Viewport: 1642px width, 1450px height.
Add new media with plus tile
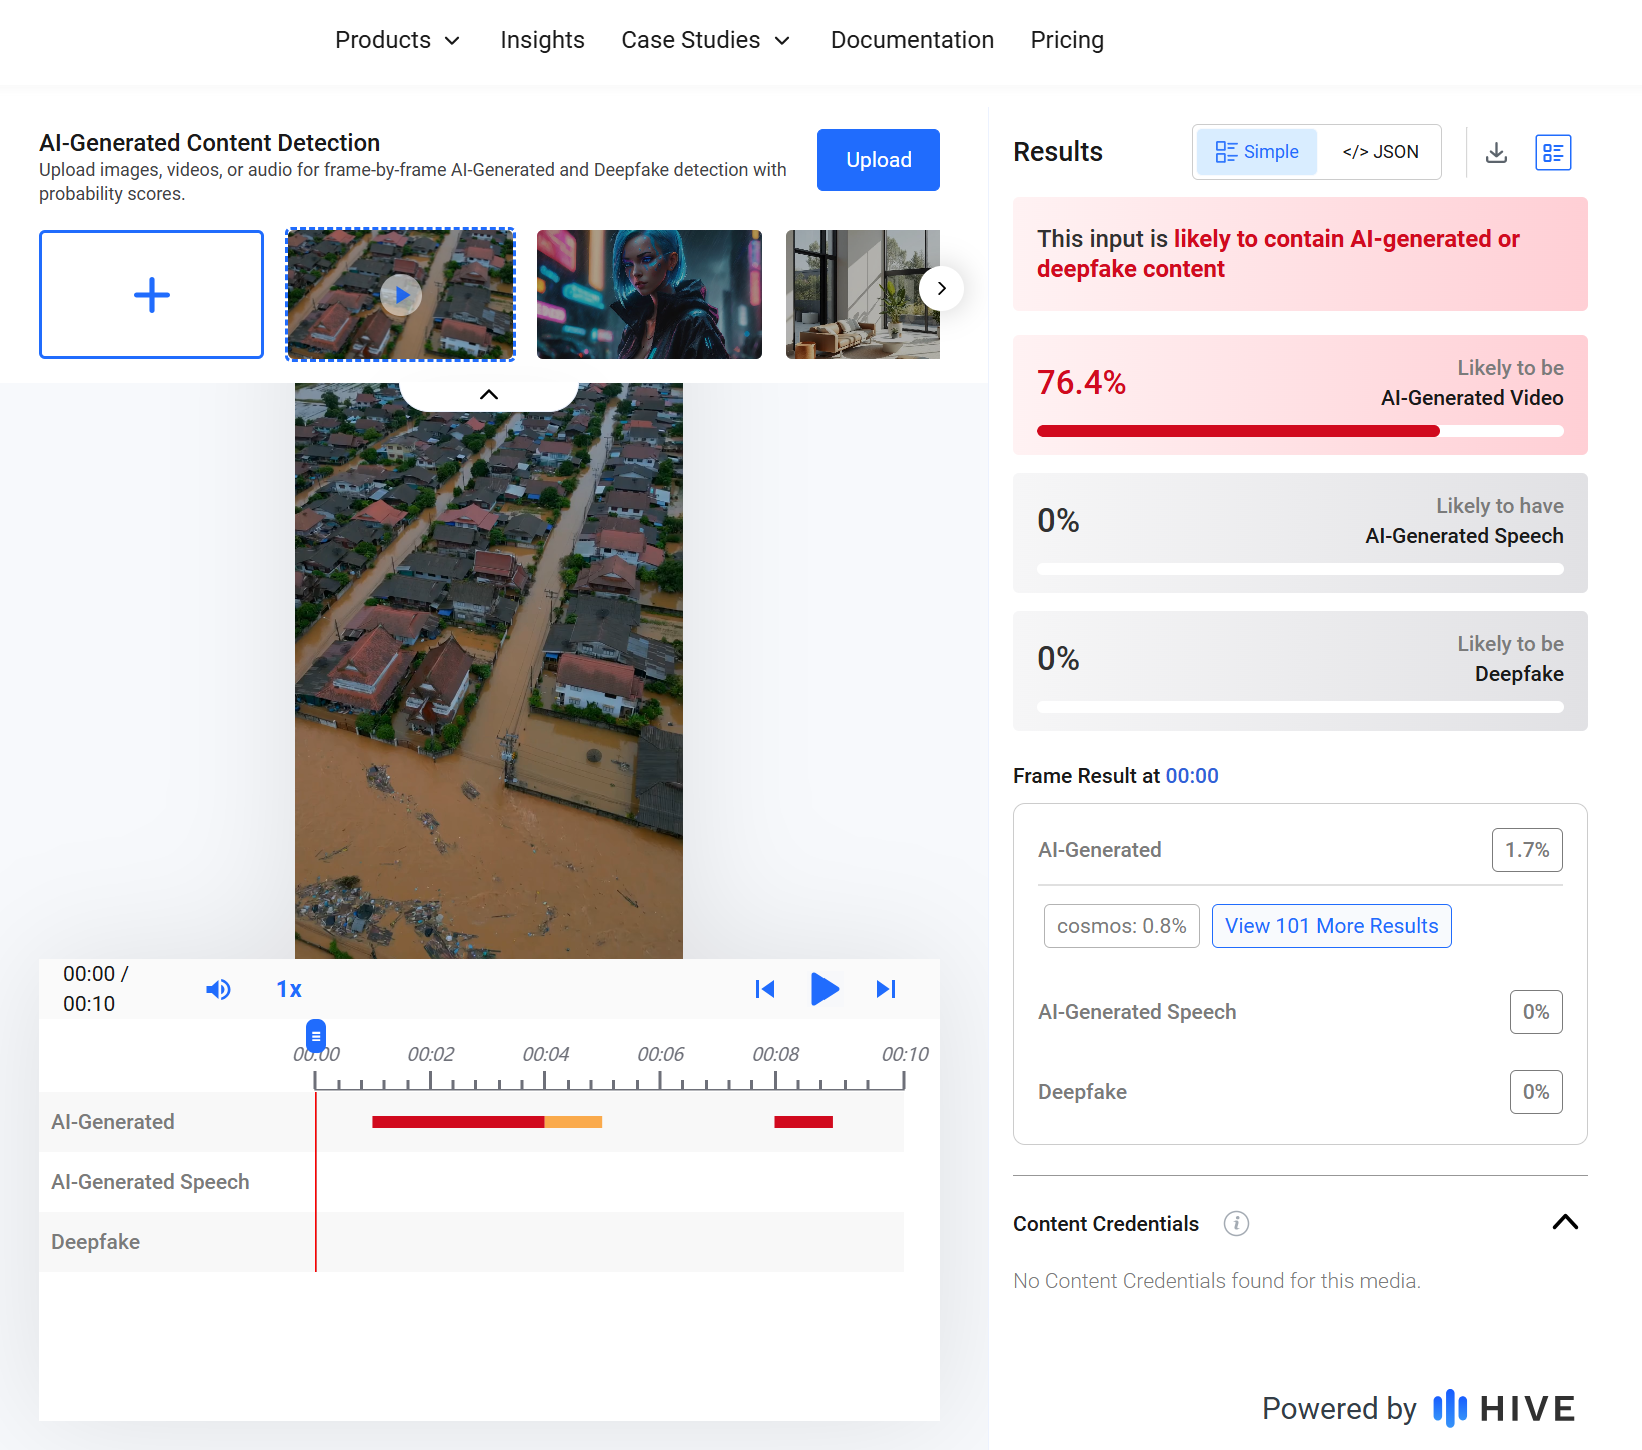[151, 294]
